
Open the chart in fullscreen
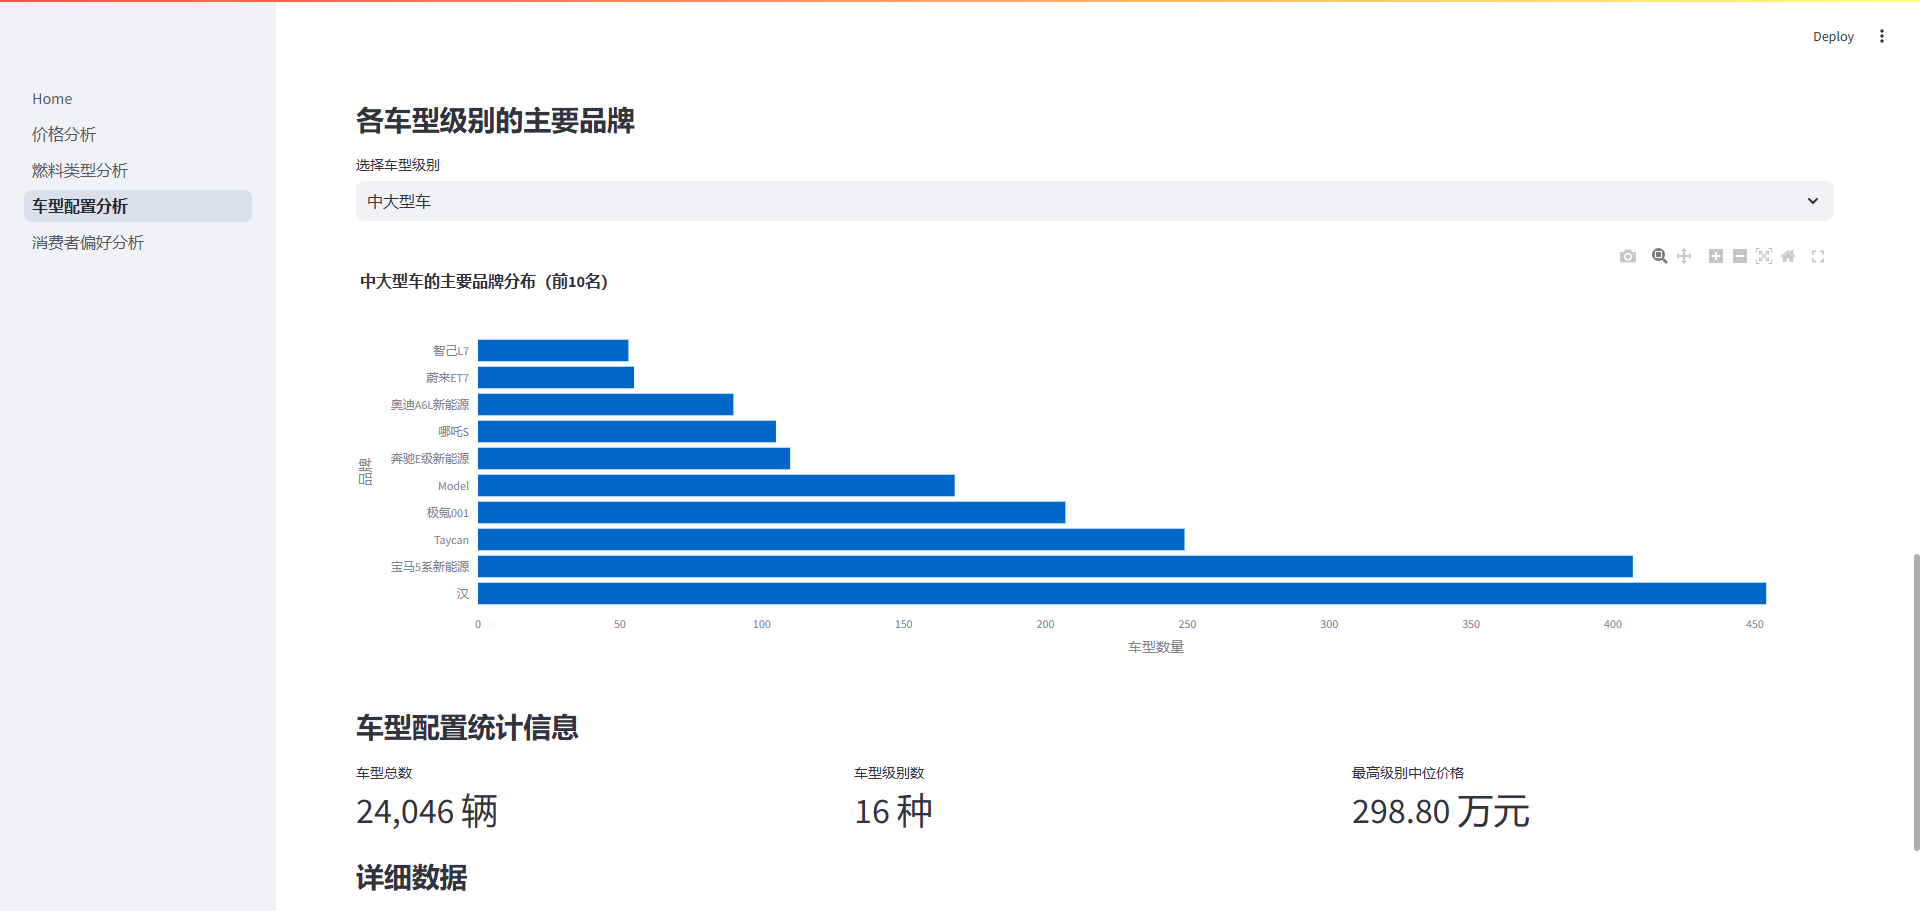(1818, 257)
